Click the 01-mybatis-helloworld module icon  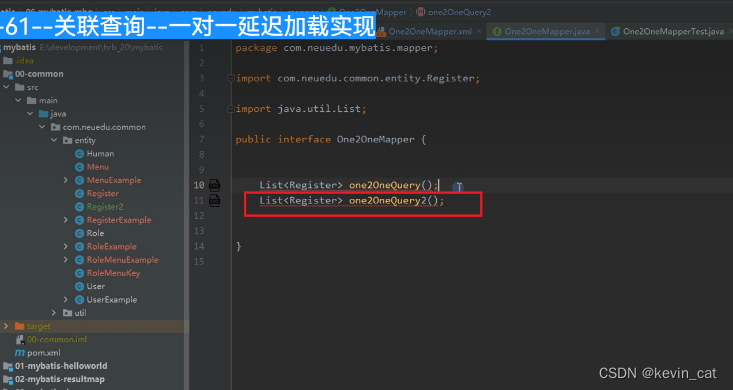8,366
